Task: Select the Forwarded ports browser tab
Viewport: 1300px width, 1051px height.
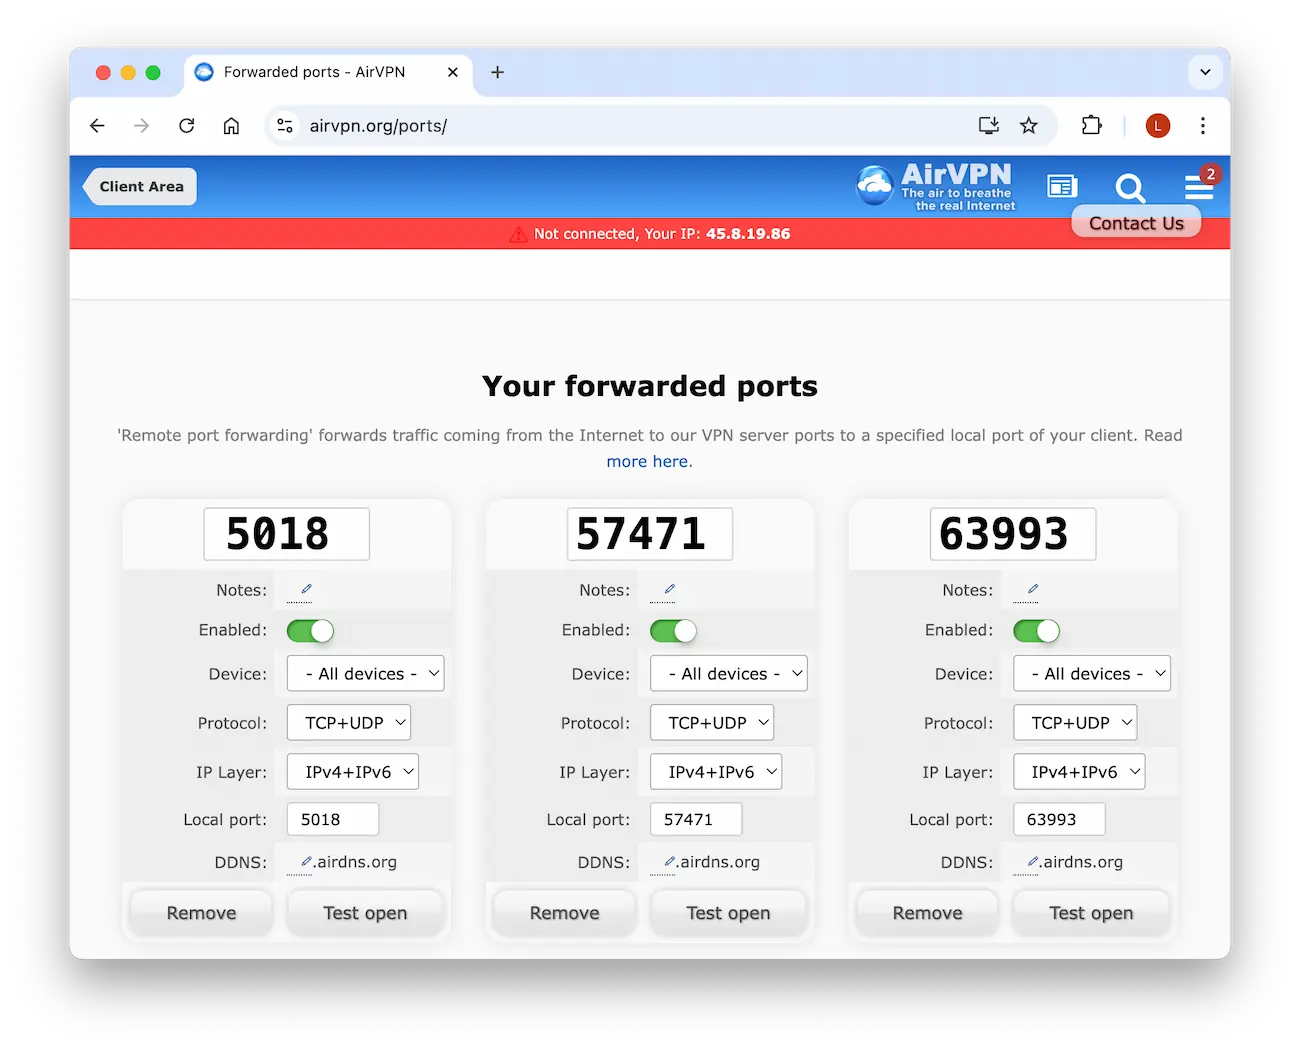Action: point(314,72)
